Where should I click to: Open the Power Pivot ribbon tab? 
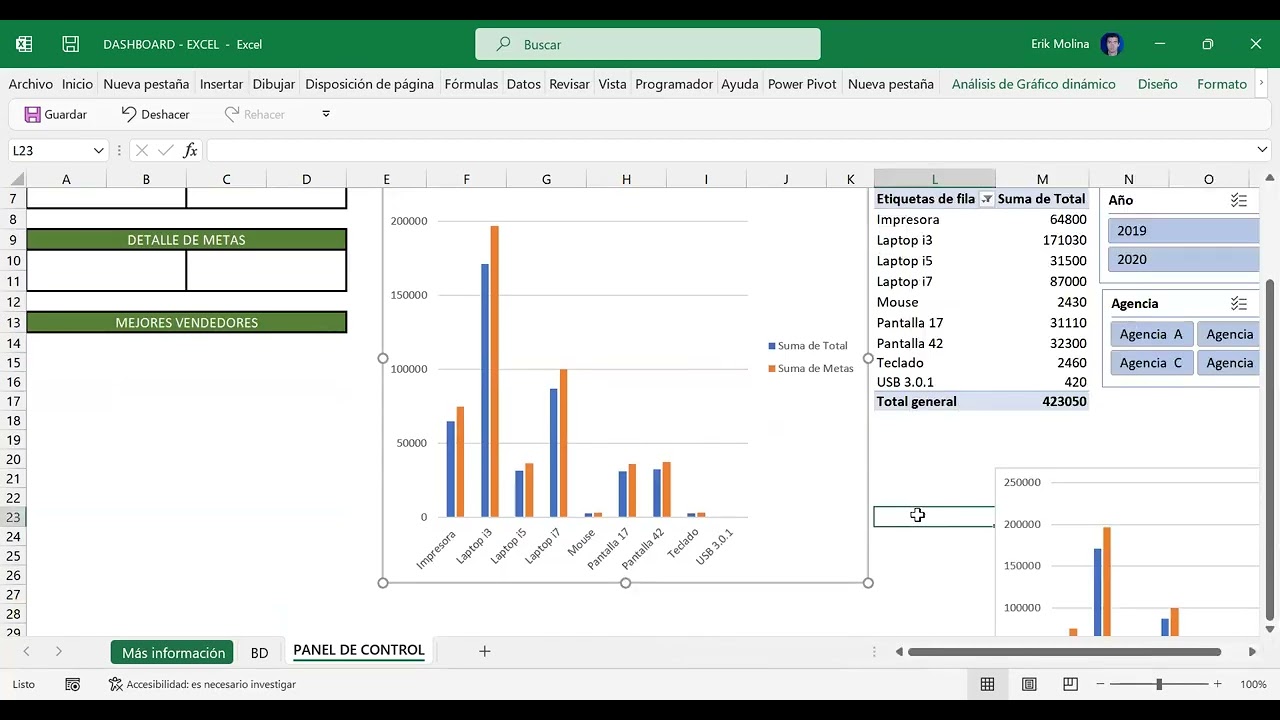(802, 84)
